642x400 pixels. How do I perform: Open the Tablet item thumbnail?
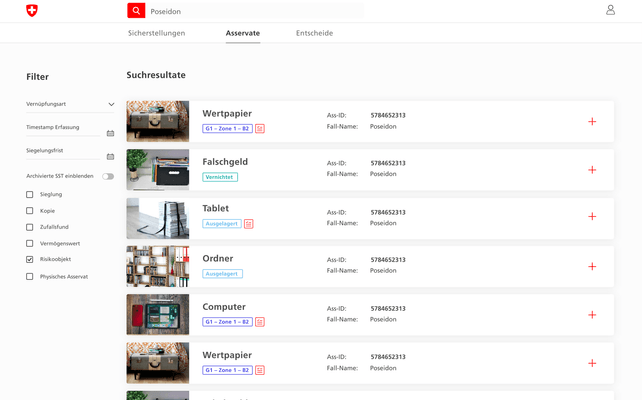coord(157,218)
